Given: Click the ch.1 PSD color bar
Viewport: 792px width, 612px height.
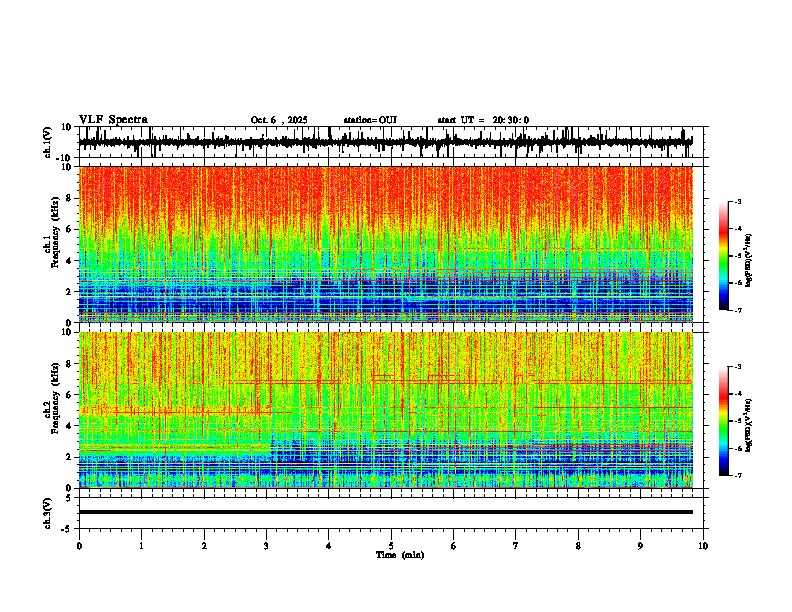Looking at the screenshot, I should 723,256.
